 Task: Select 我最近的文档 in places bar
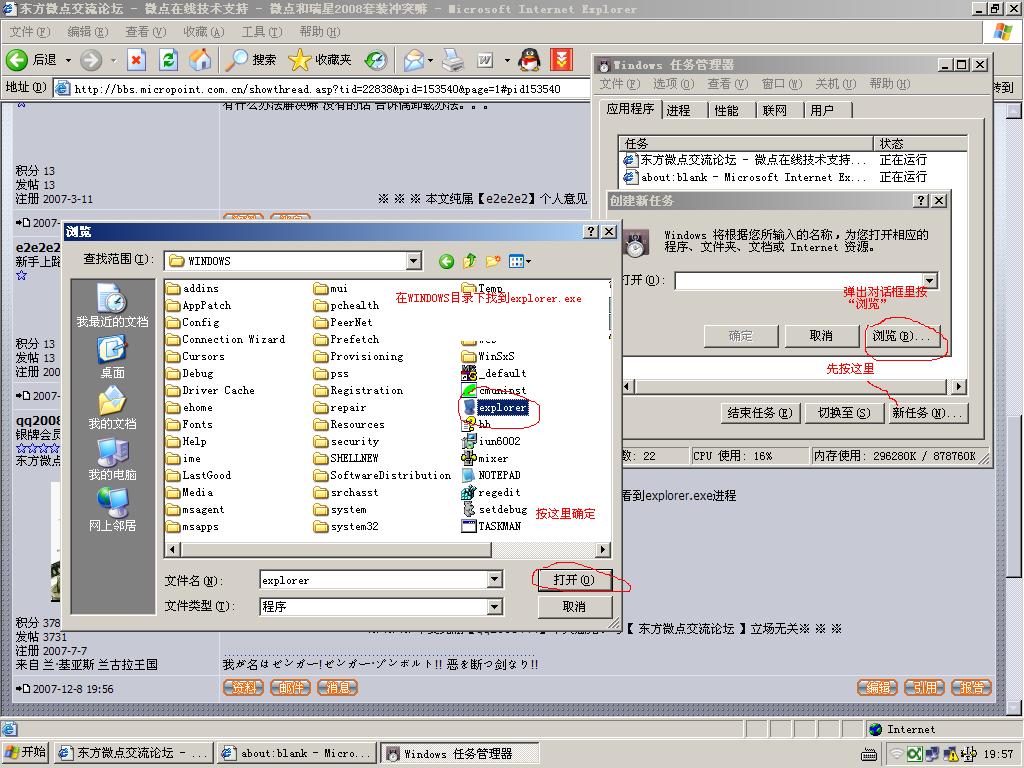pyautogui.click(x=112, y=305)
